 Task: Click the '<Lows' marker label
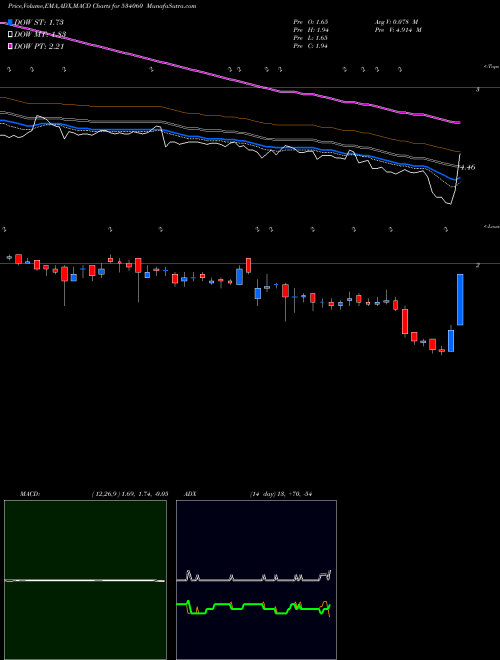coord(491,226)
